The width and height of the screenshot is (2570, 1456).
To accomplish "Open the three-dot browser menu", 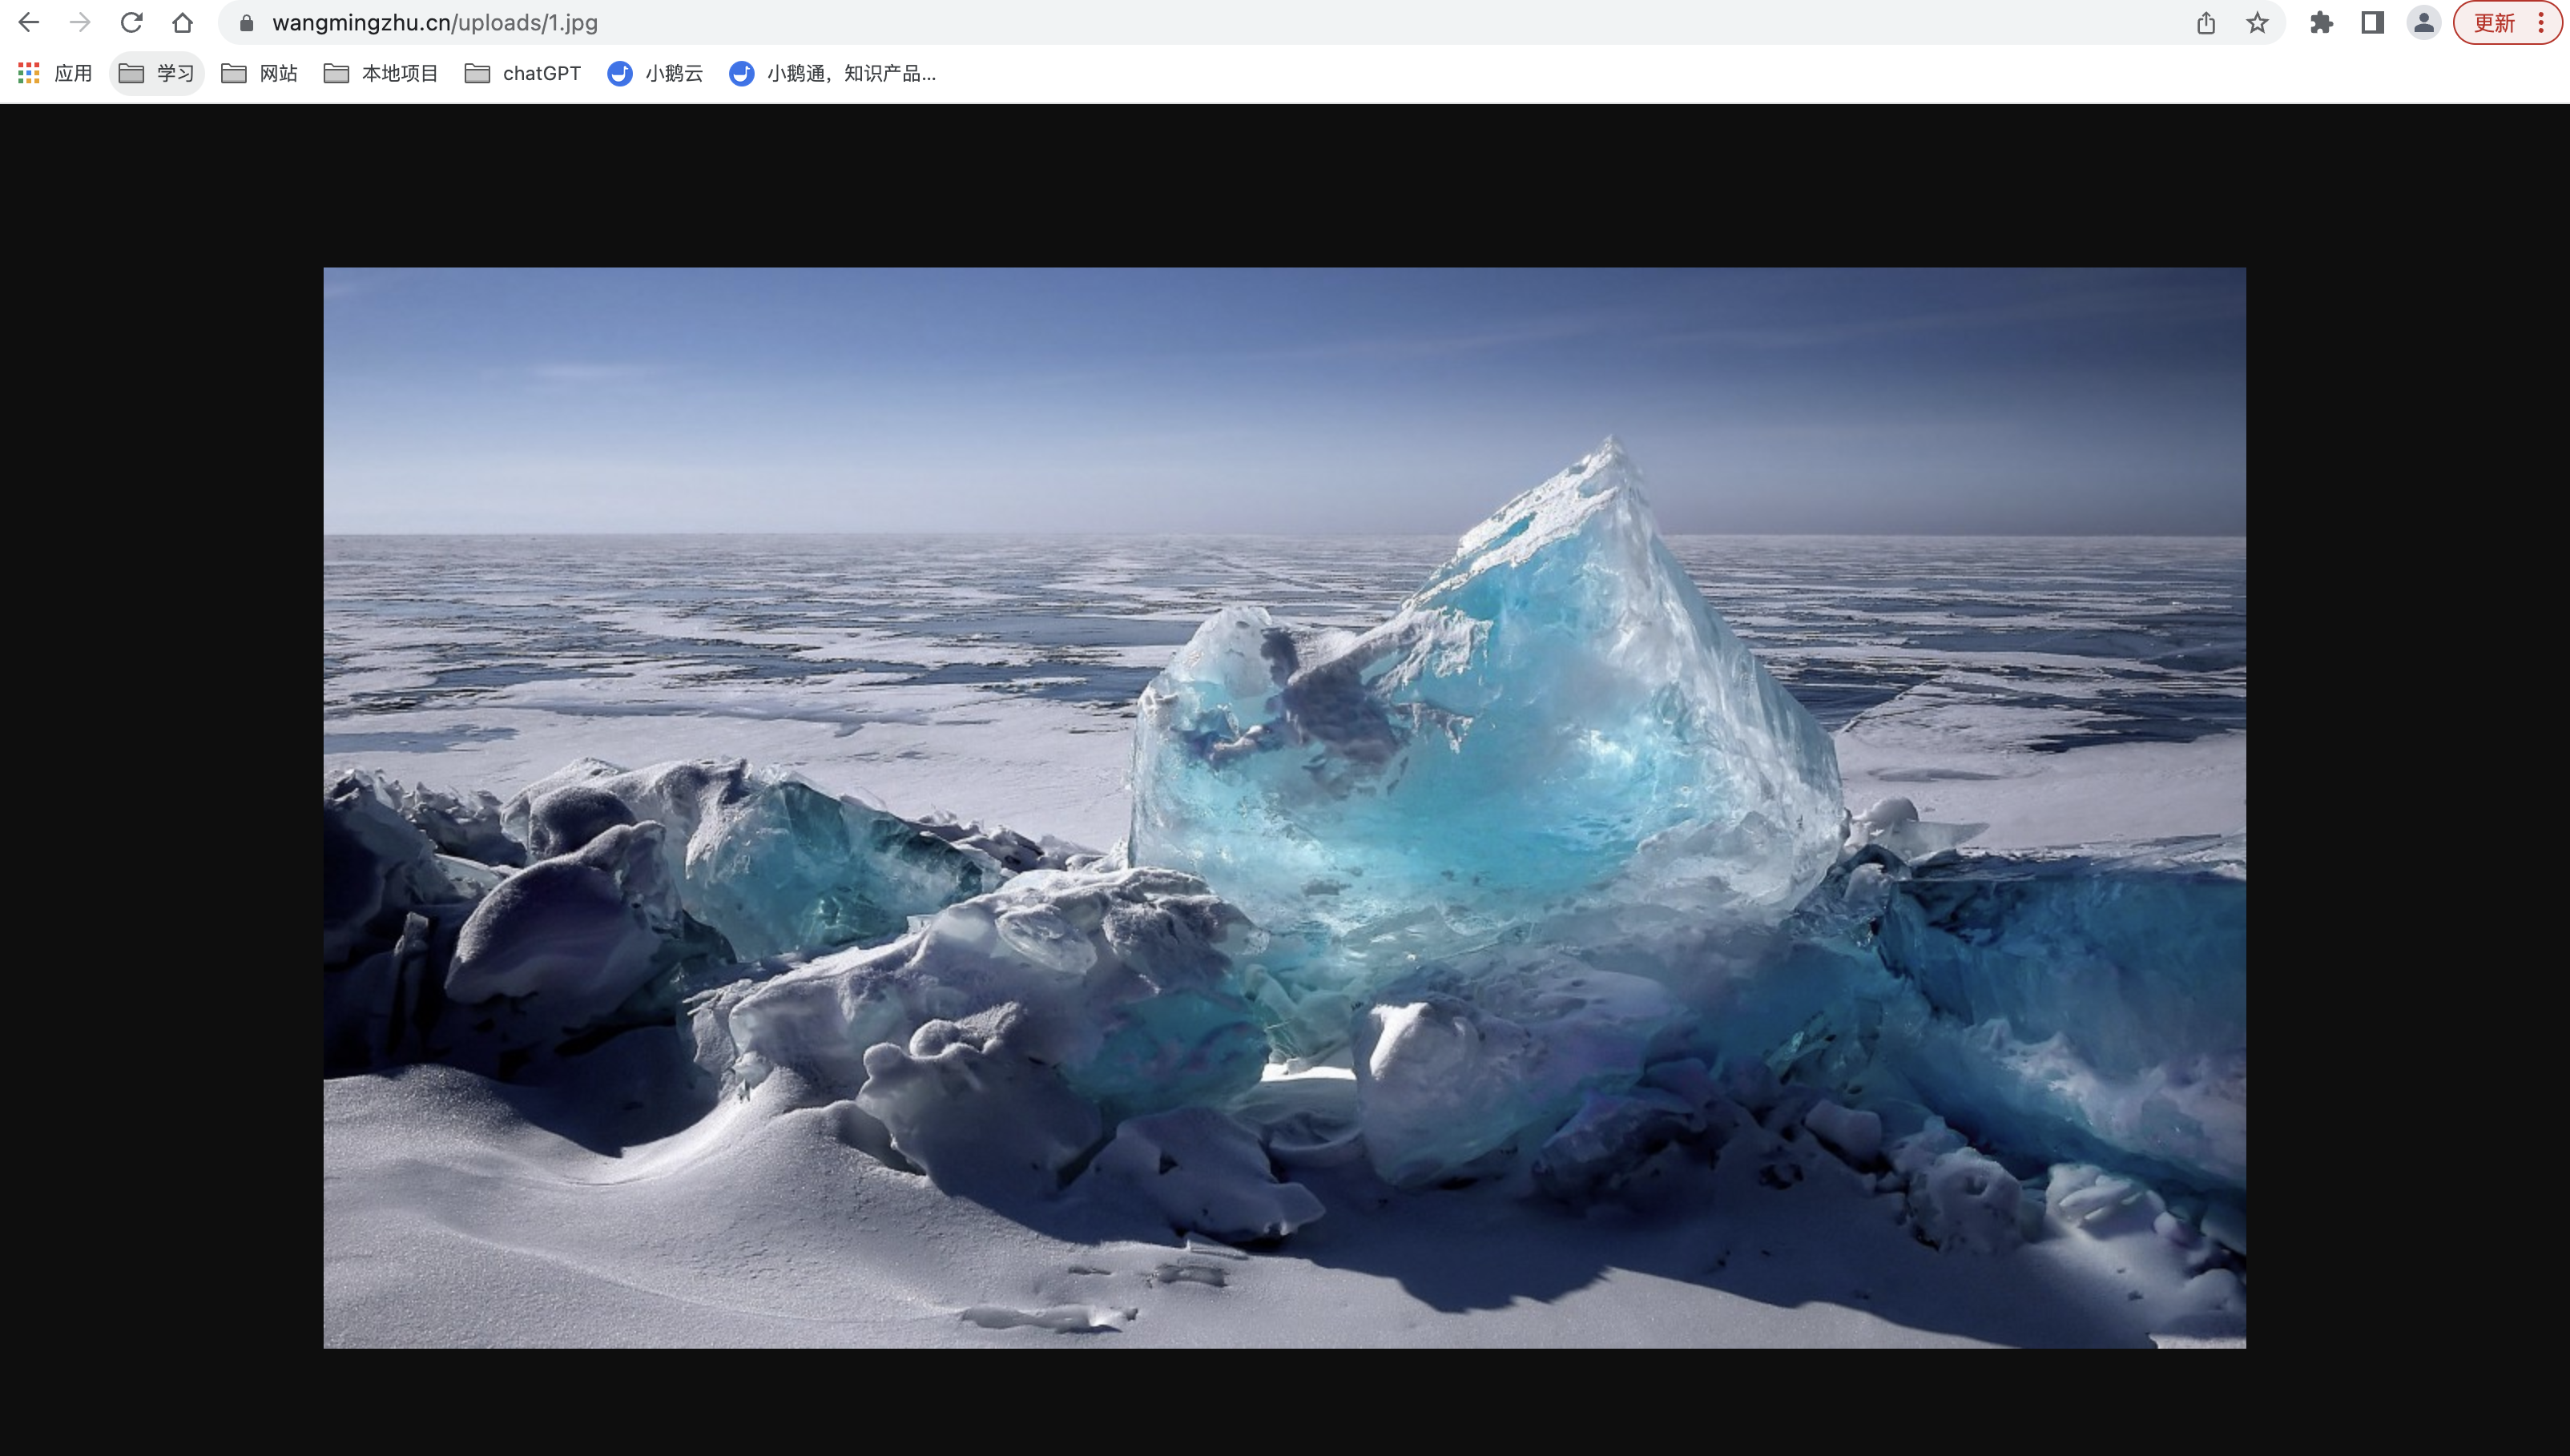I will pos(2541,22).
